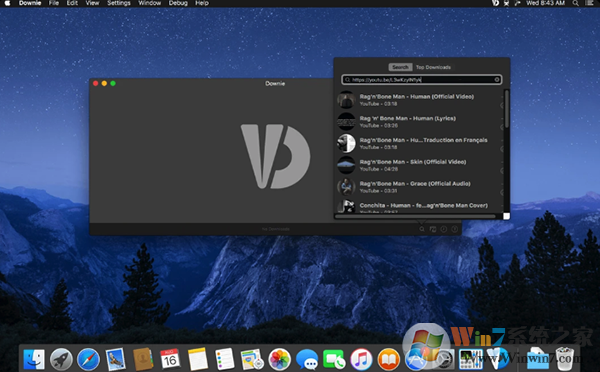The image size is (600, 372).
Task: Open Safari from the Dock
Action: click(88, 359)
